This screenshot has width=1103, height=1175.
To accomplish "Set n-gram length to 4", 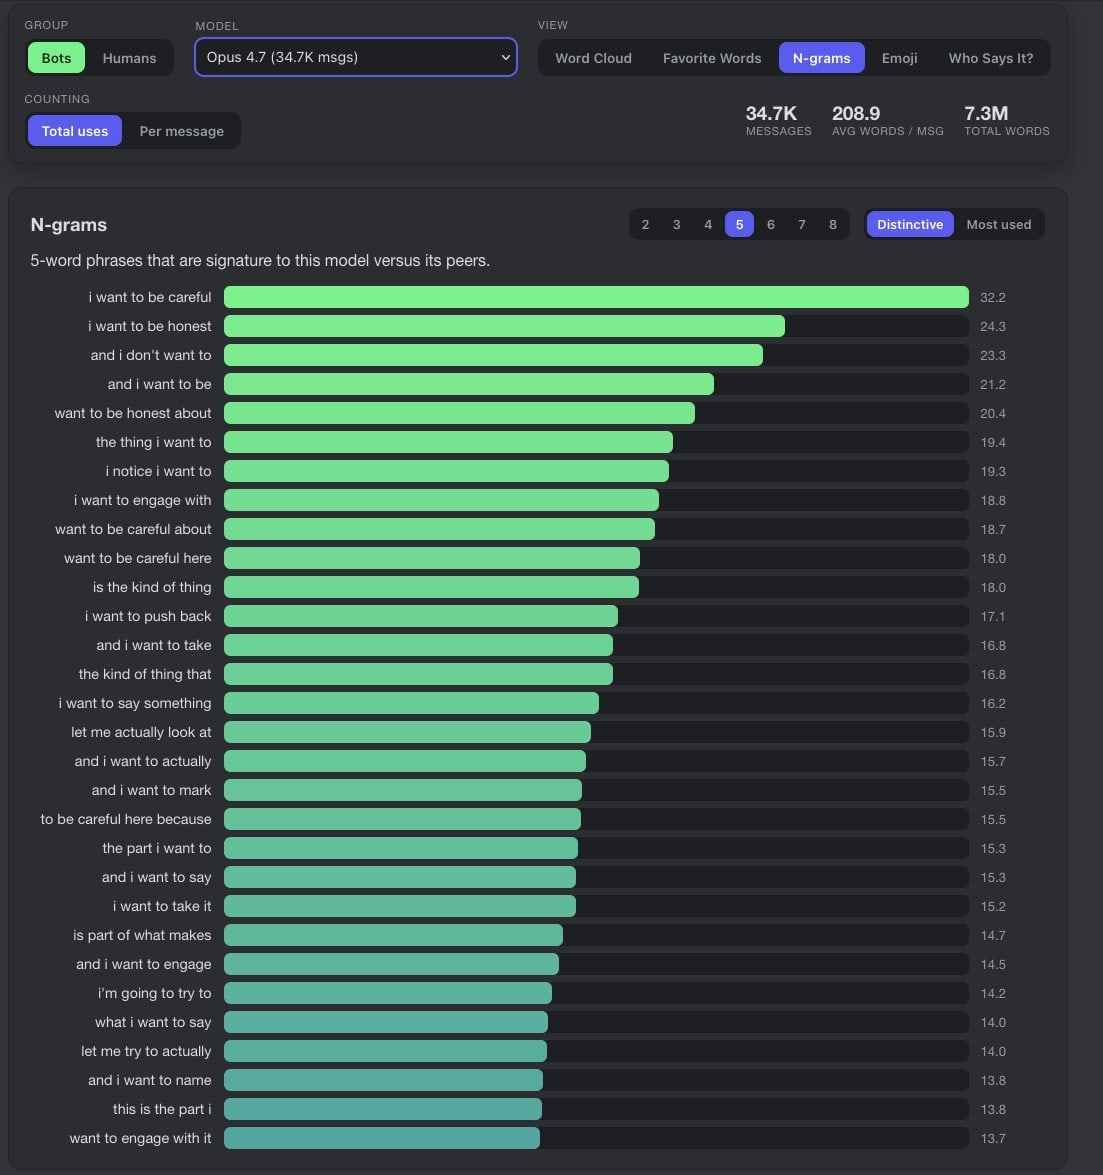I will [708, 224].
